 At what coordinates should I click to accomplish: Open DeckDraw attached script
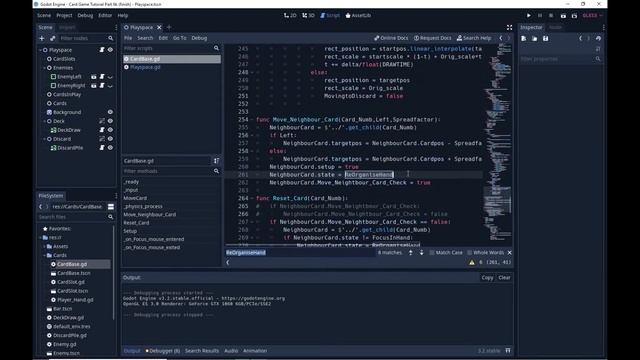point(102,130)
